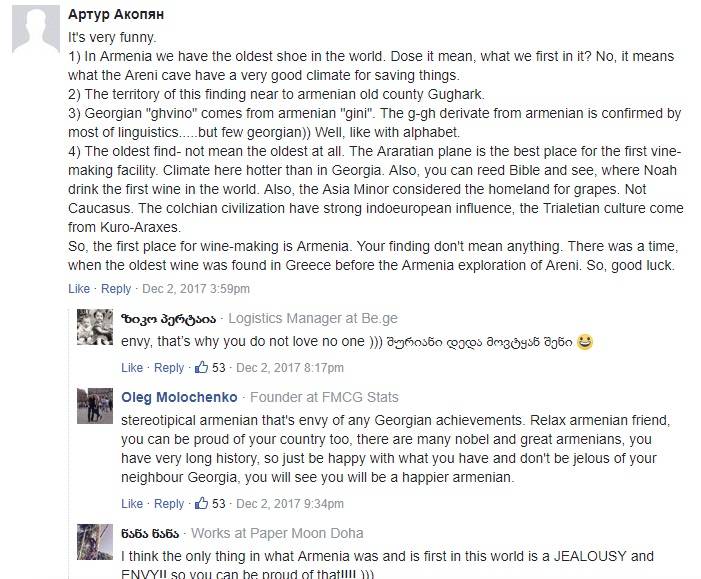Click the Paper Moon Doha commenter's avatar
Image resolution: width=701 pixels, height=579 pixels.
coord(95,542)
